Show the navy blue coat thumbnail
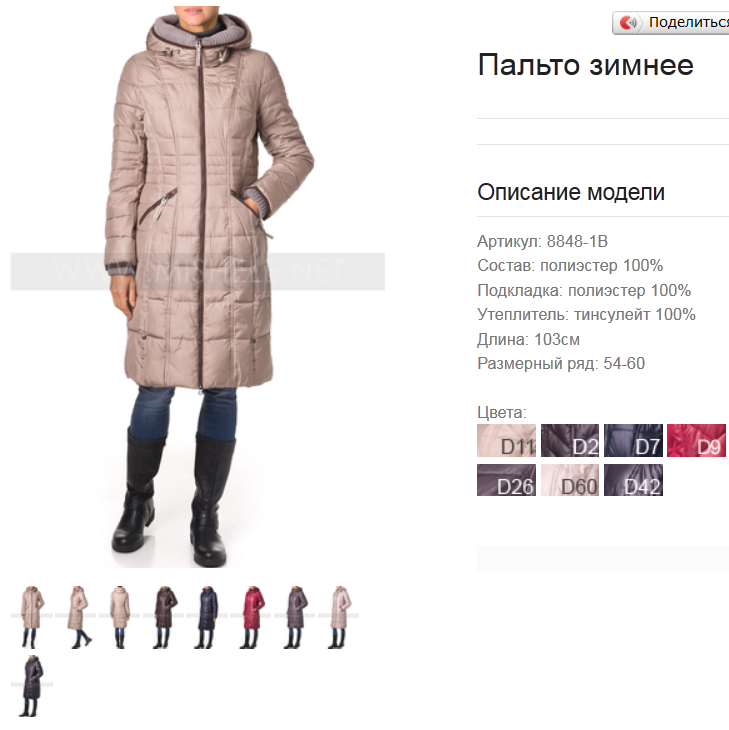Viewport: 729px width, 730px height. (x=207, y=617)
